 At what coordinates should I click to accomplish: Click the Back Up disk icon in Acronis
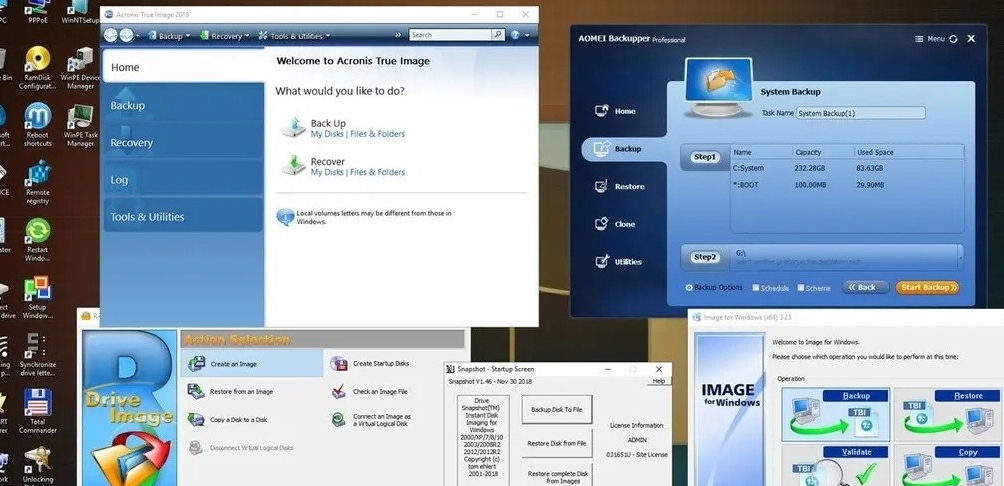[x=294, y=127]
